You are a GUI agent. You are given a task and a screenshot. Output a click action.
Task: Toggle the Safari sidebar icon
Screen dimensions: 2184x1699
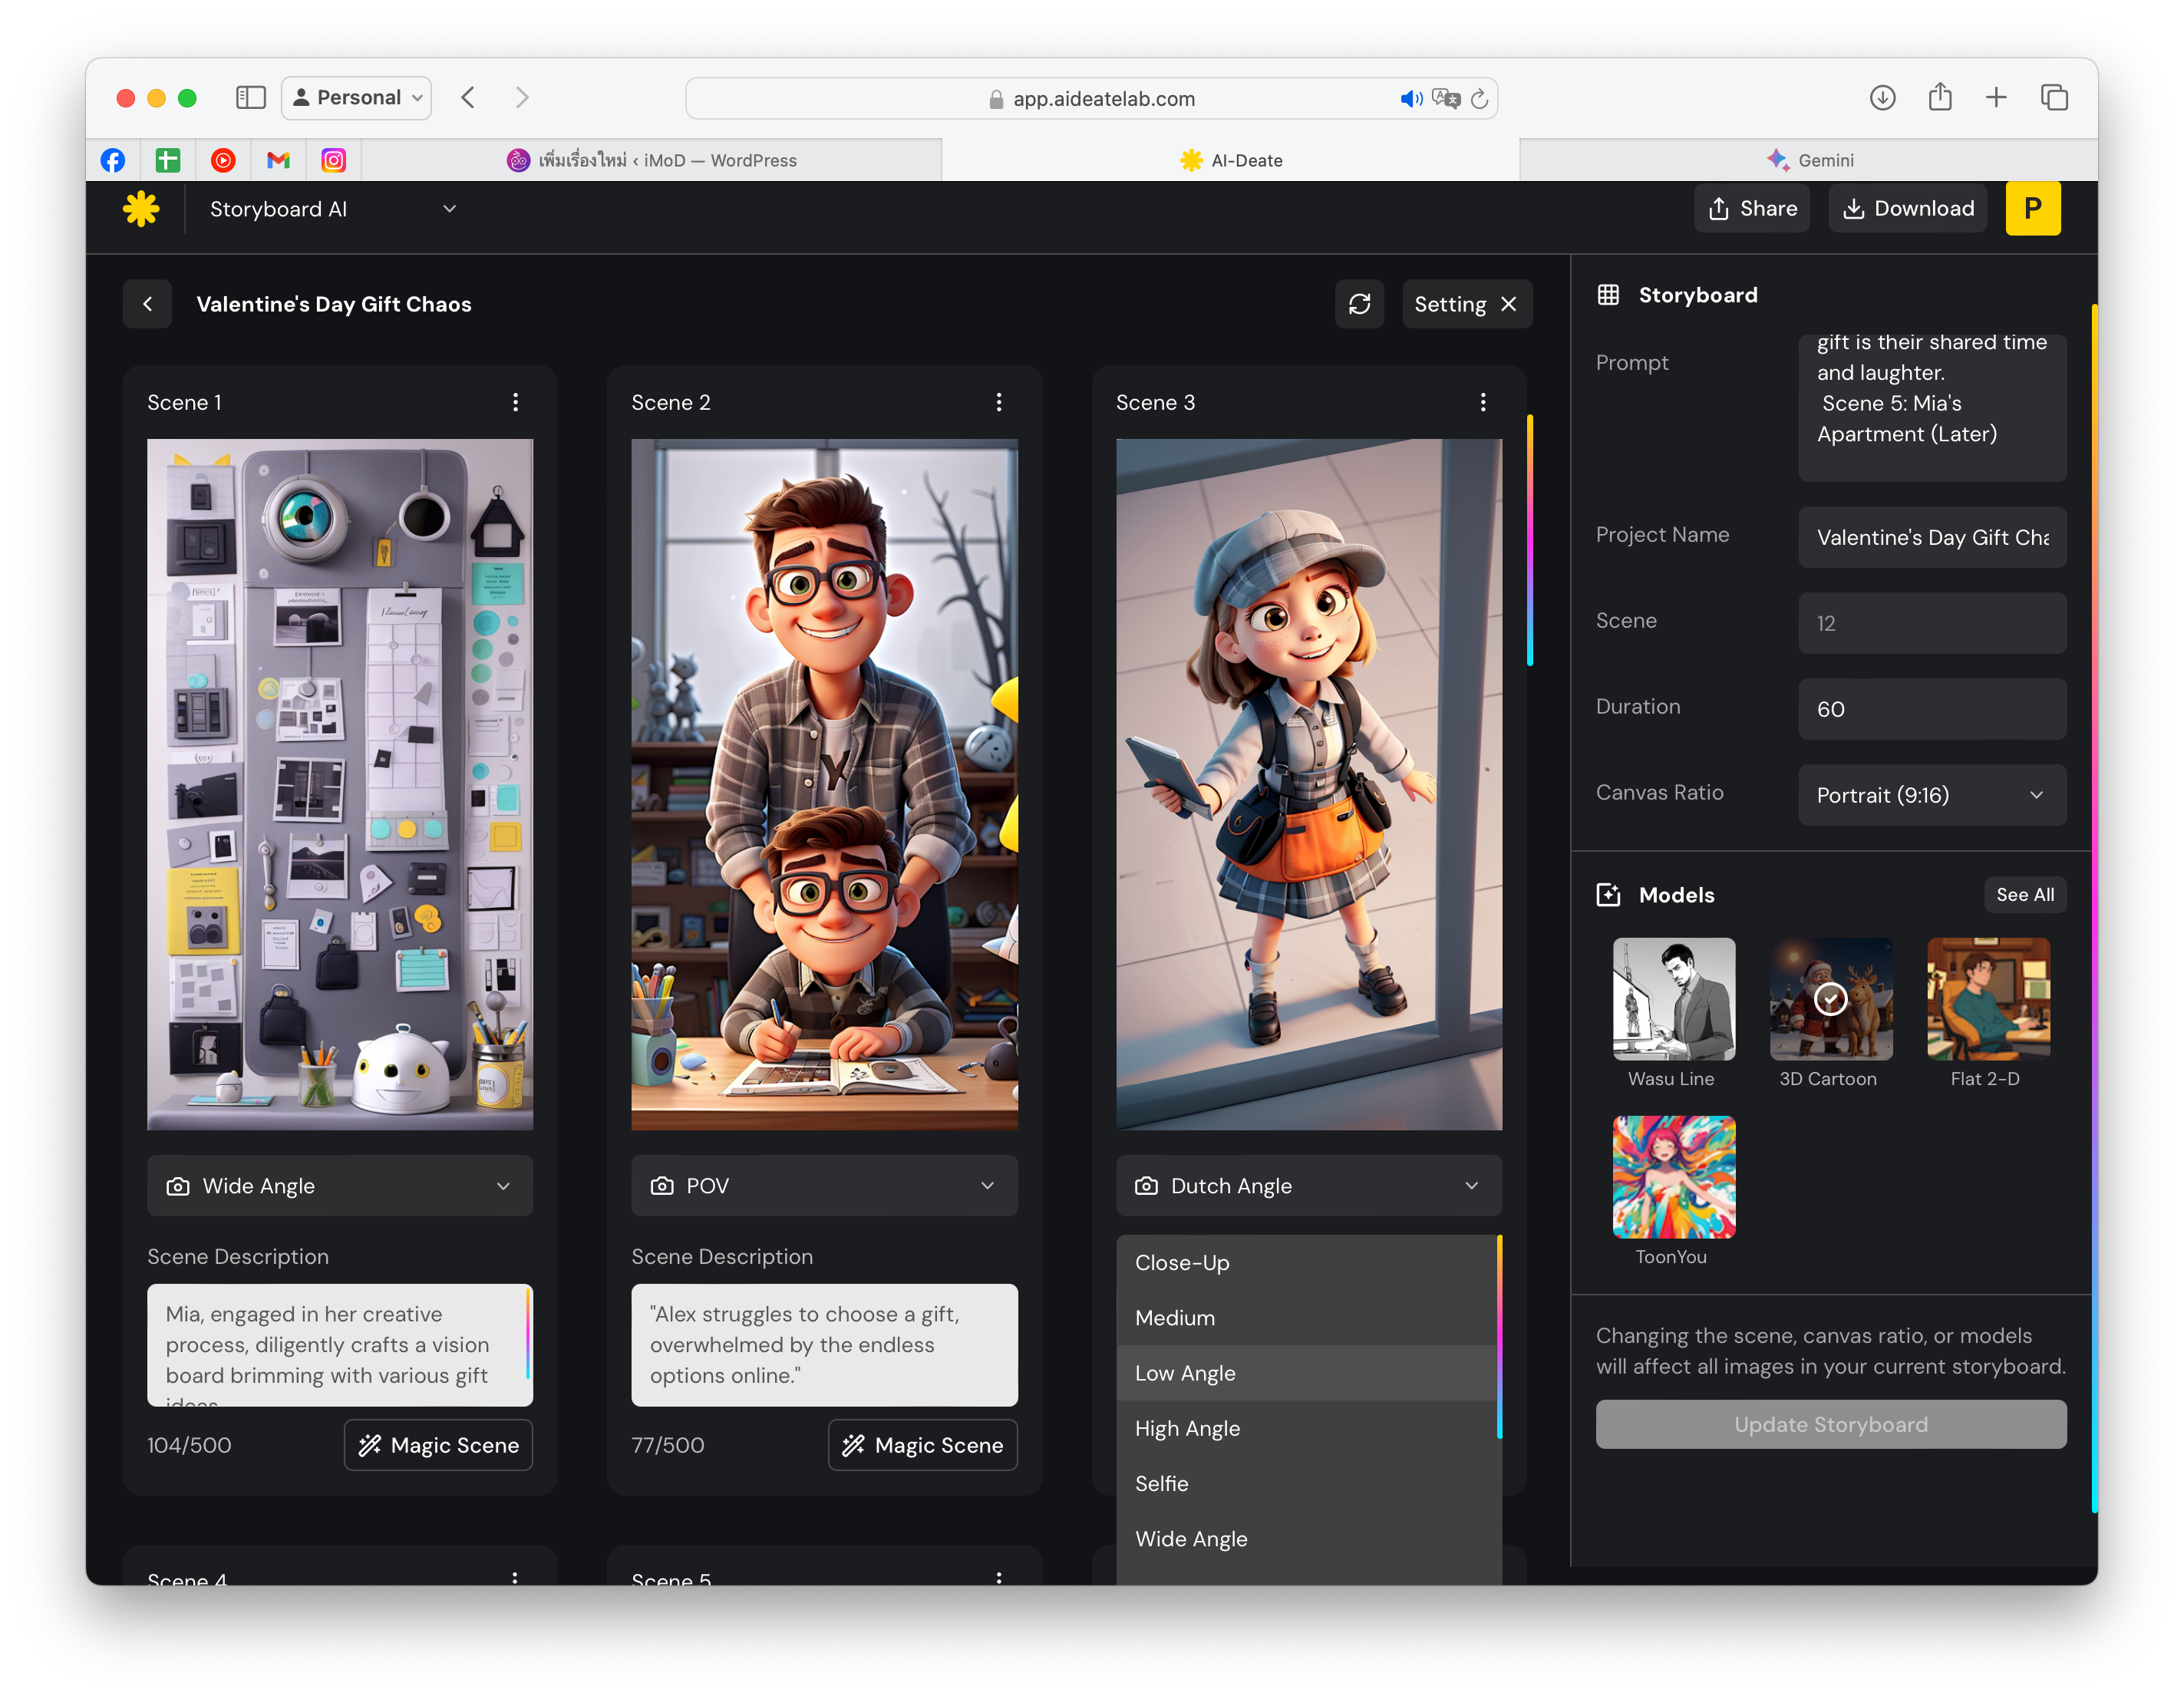tap(250, 97)
